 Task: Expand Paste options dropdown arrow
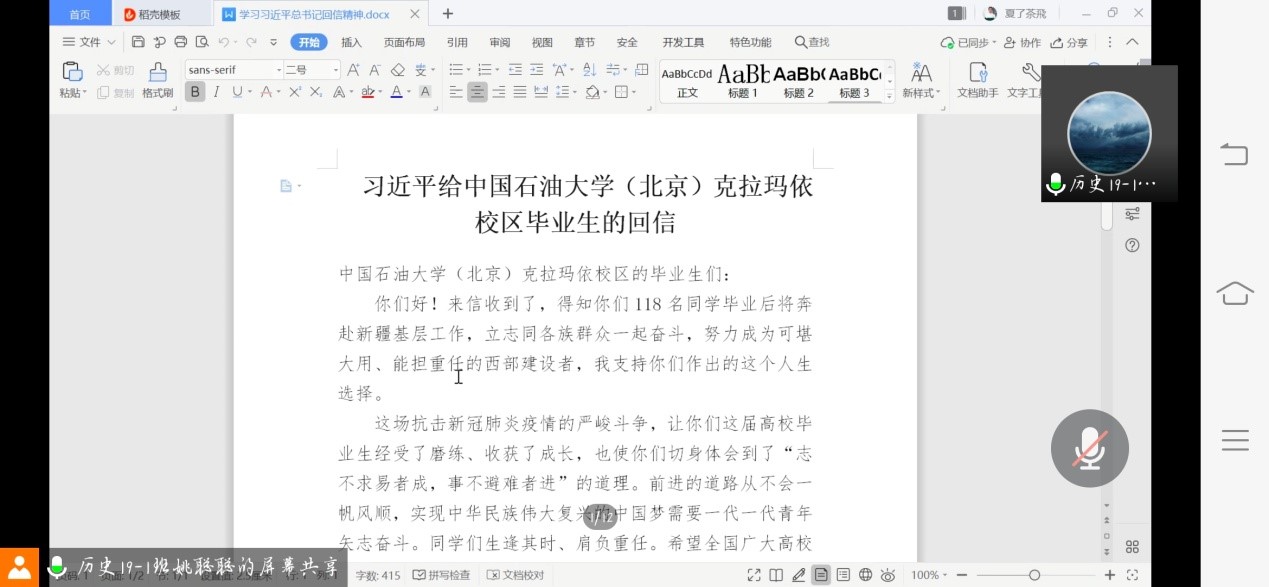click(x=85, y=93)
